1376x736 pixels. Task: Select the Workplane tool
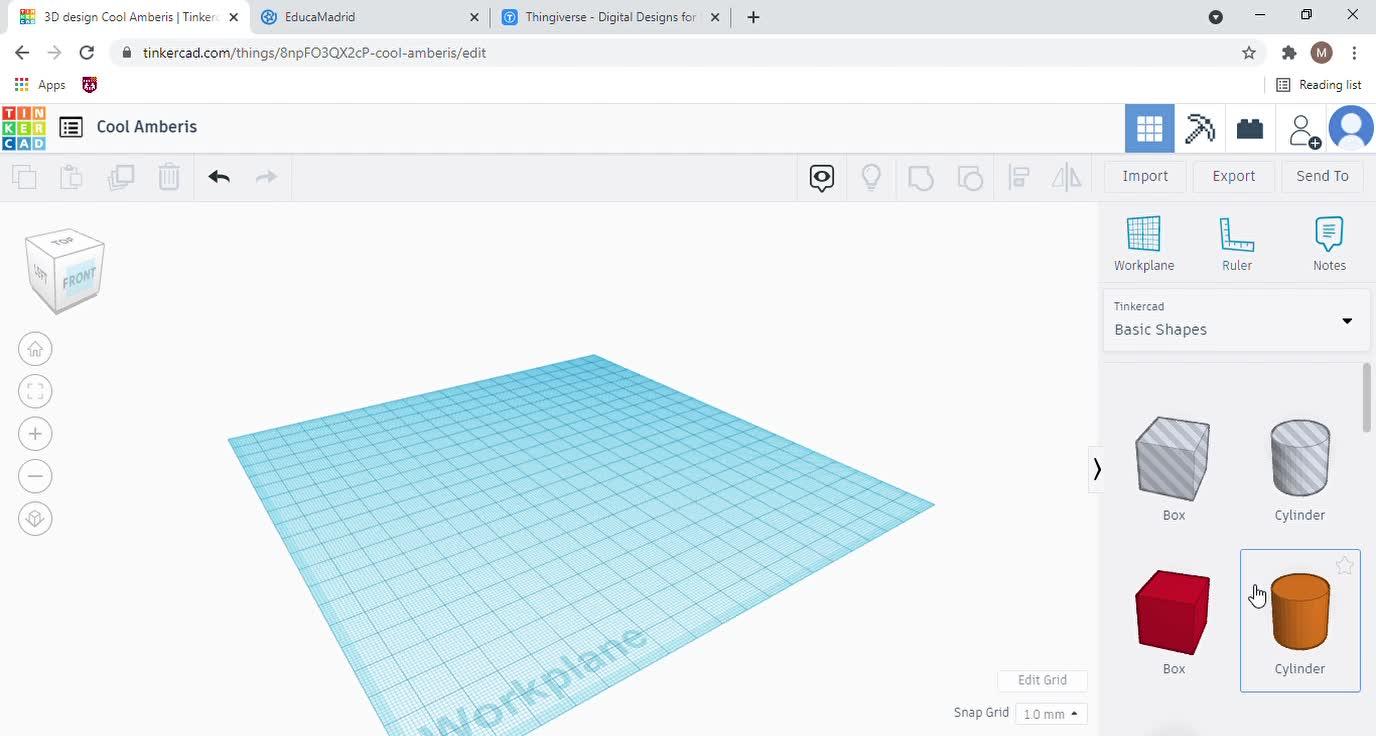[x=1144, y=244]
